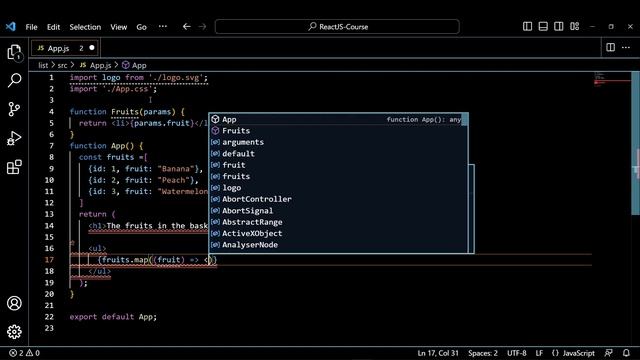The width and height of the screenshot is (640, 360).
Task: Open the File menu
Action: click(31, 27)
